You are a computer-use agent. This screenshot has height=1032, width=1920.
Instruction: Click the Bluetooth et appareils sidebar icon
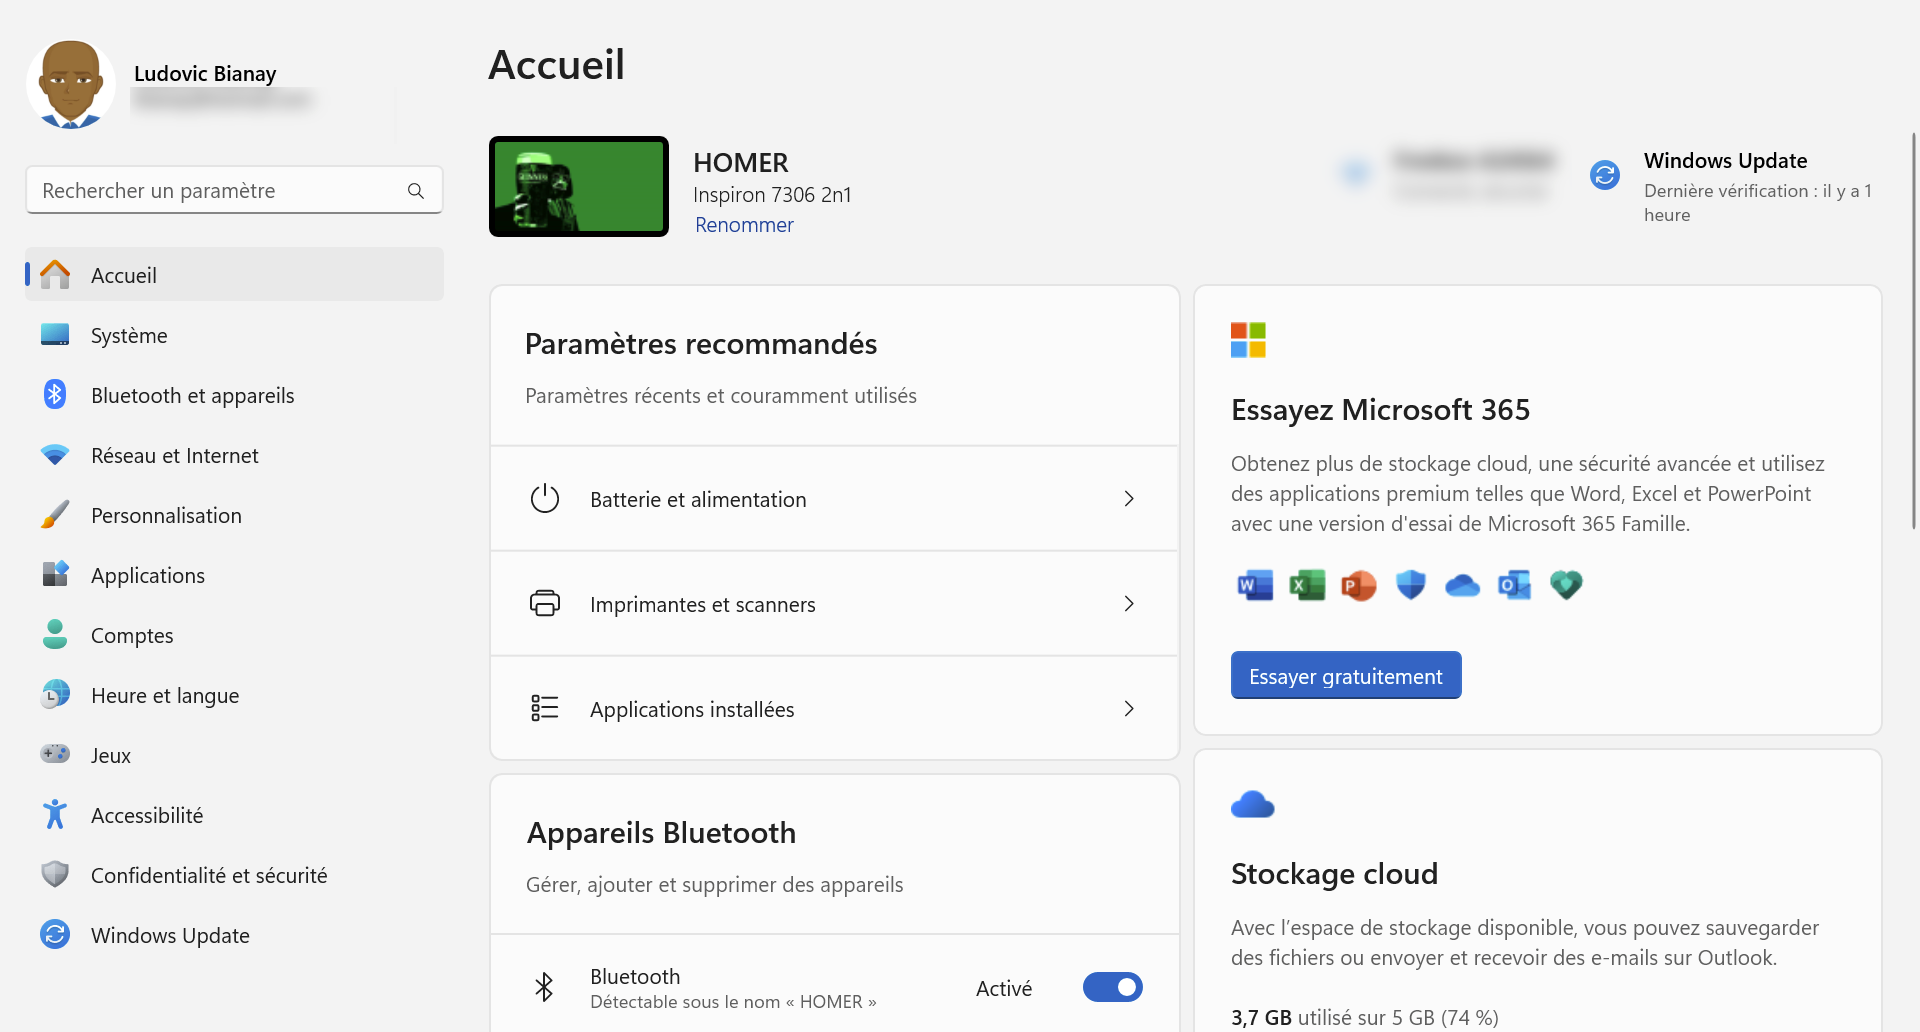(55, 395)
